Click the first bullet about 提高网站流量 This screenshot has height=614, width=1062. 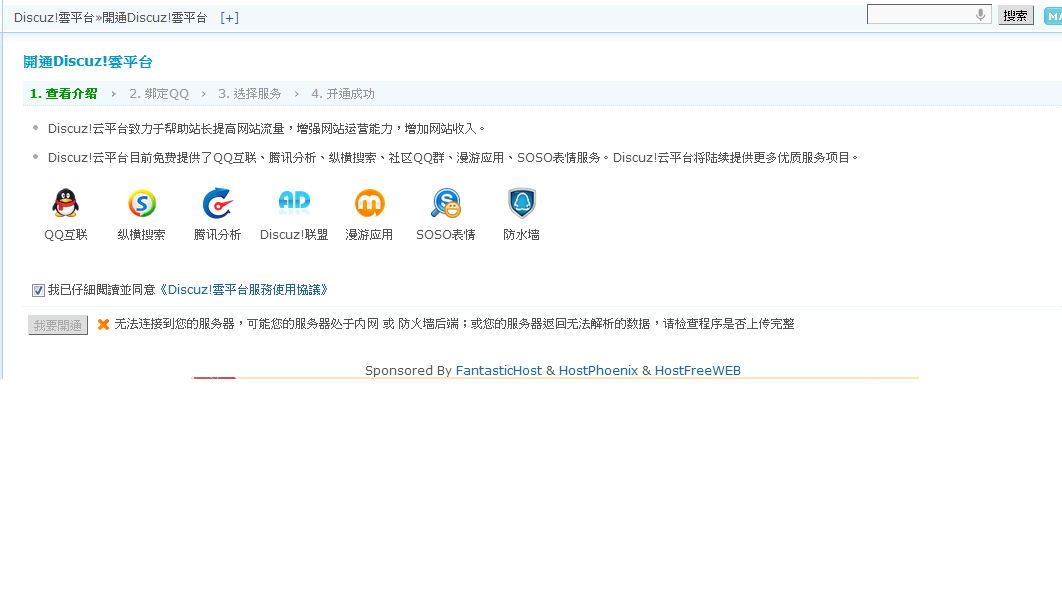267,128
